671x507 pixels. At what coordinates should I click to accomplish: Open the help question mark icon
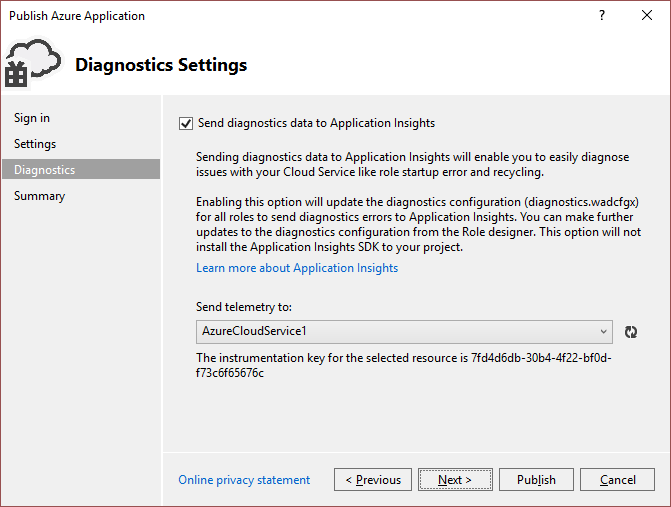pyautogui.click(x=602, y=15)
